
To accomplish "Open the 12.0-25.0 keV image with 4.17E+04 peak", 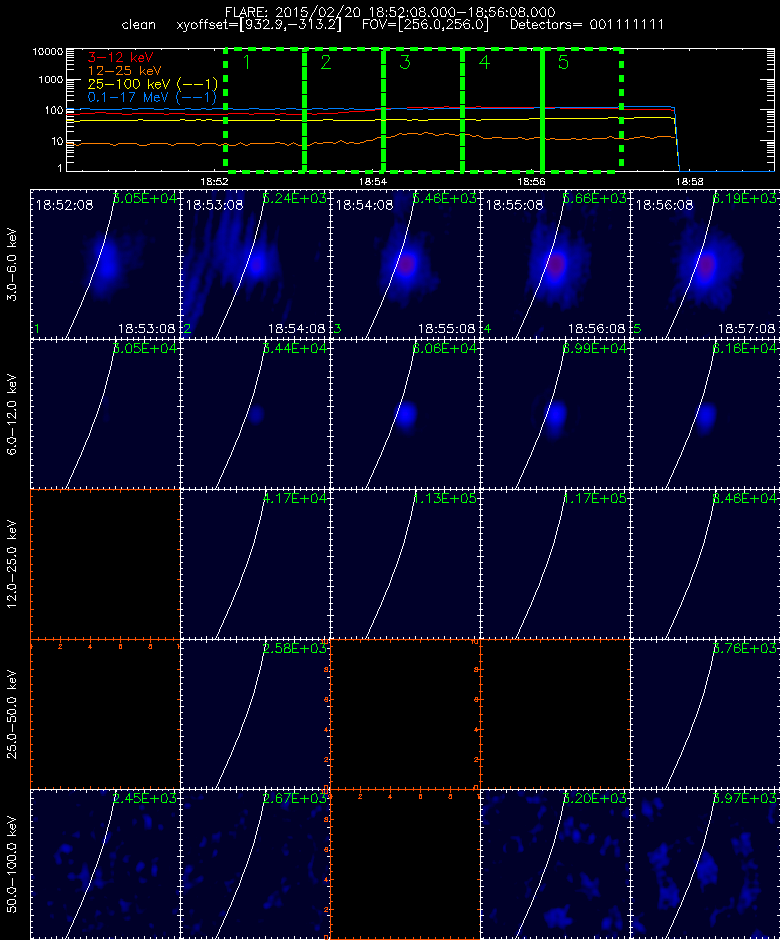I will click(x=255, y=564).
